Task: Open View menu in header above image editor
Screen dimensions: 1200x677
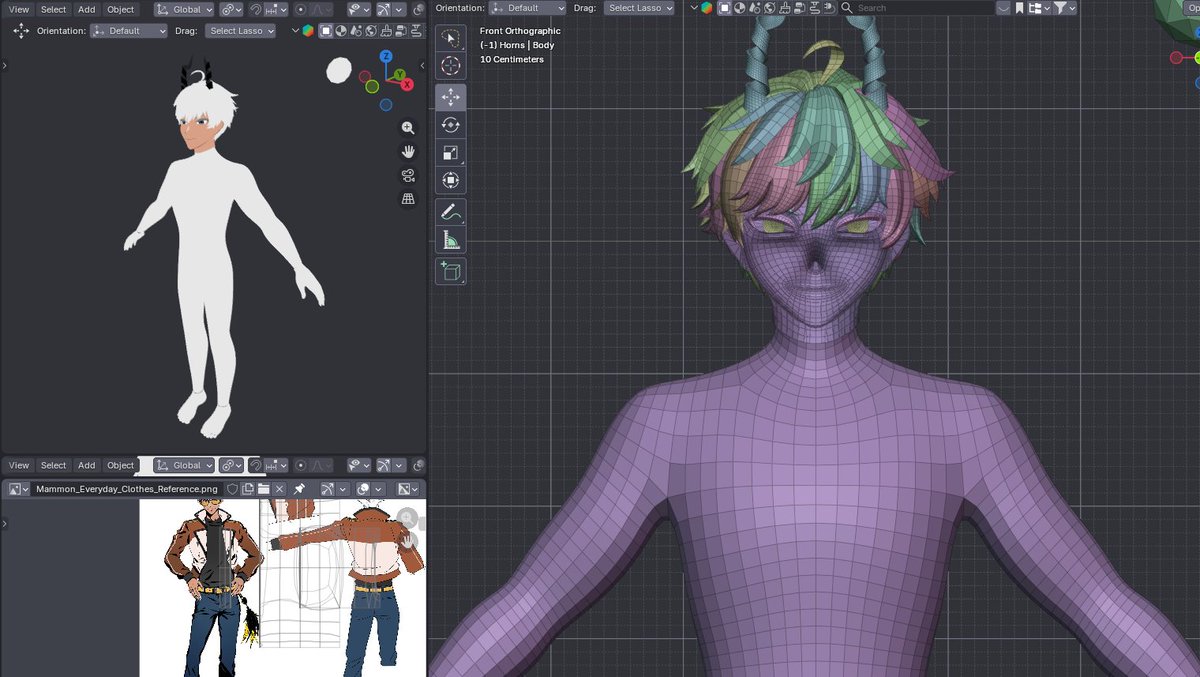Action: point(19,466)
